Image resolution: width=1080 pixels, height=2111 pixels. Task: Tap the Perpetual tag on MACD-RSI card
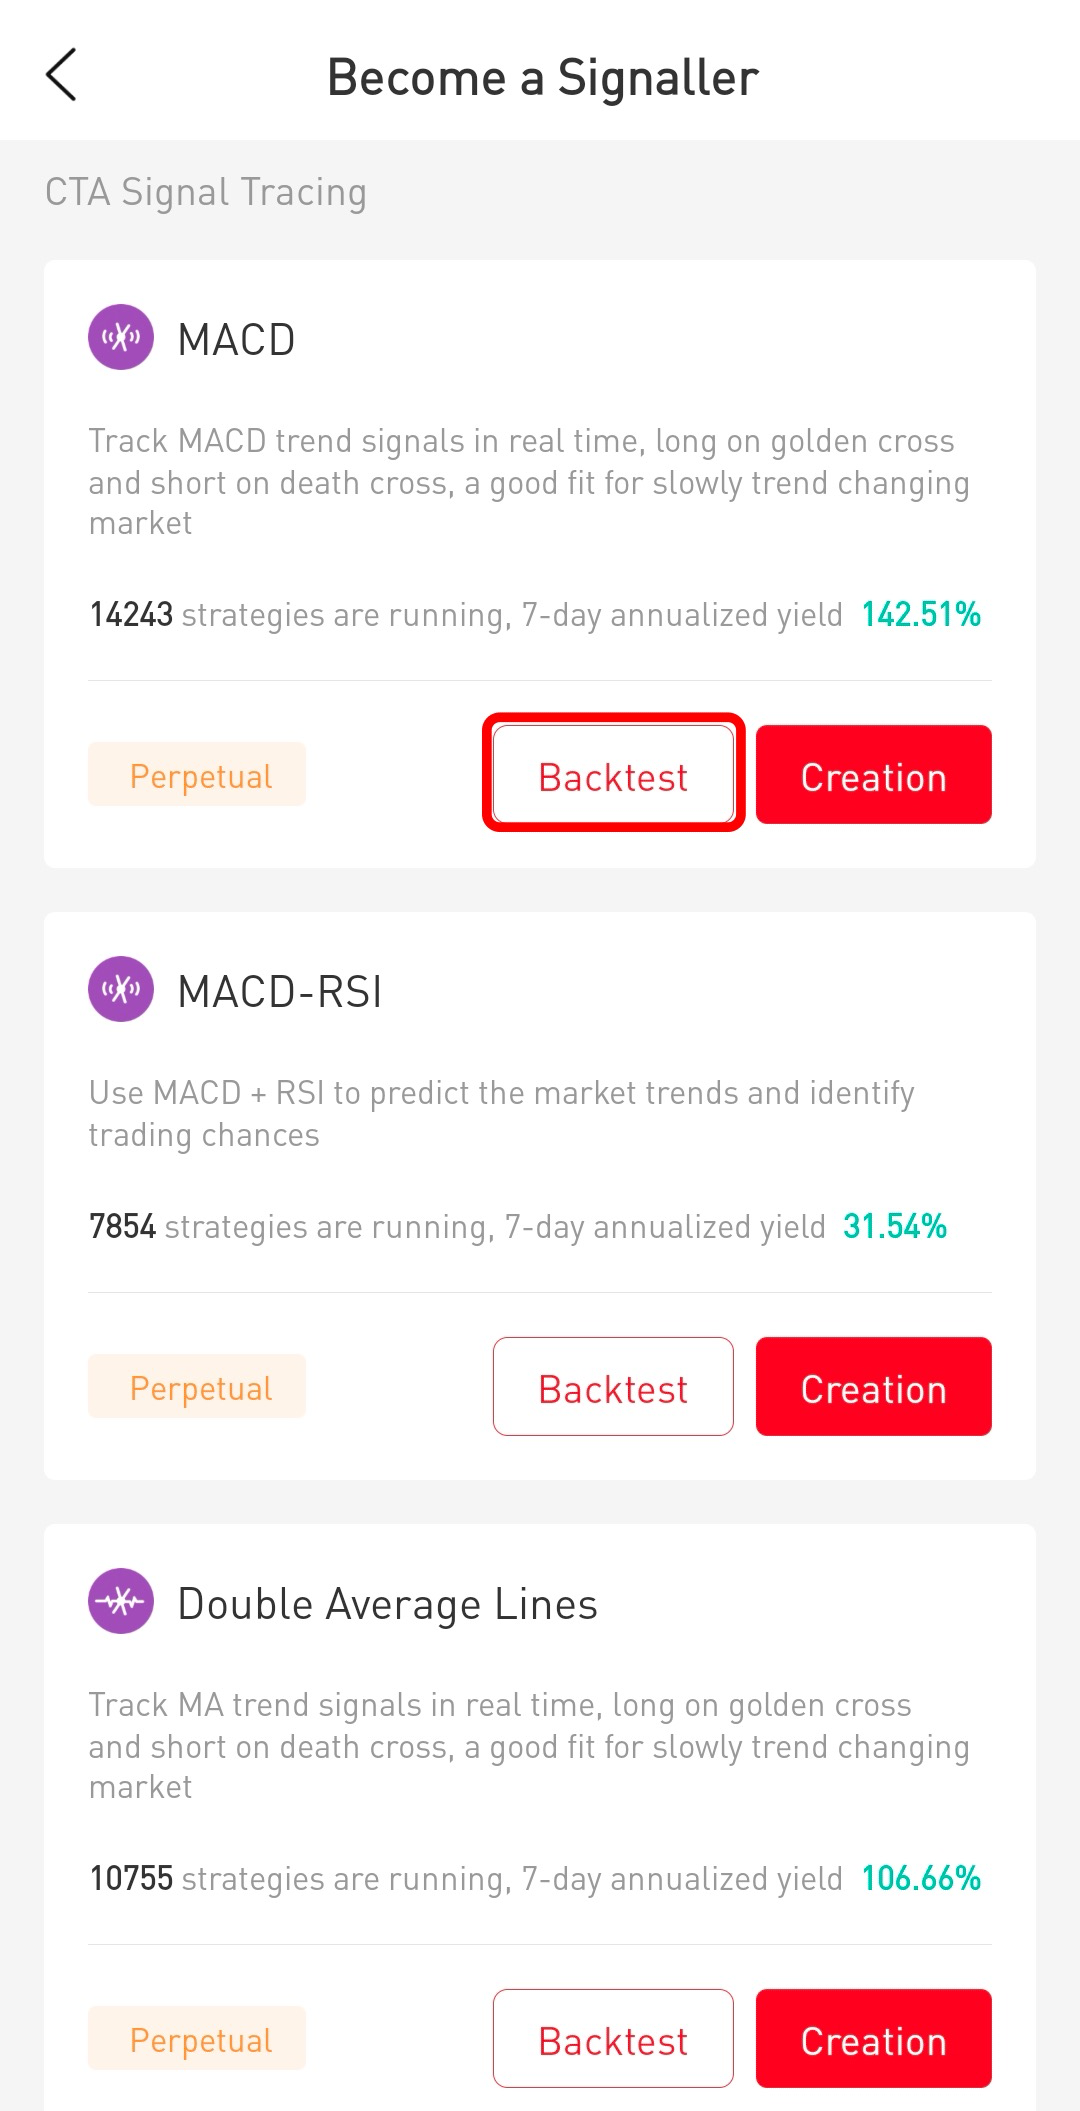coord(197,1387)
